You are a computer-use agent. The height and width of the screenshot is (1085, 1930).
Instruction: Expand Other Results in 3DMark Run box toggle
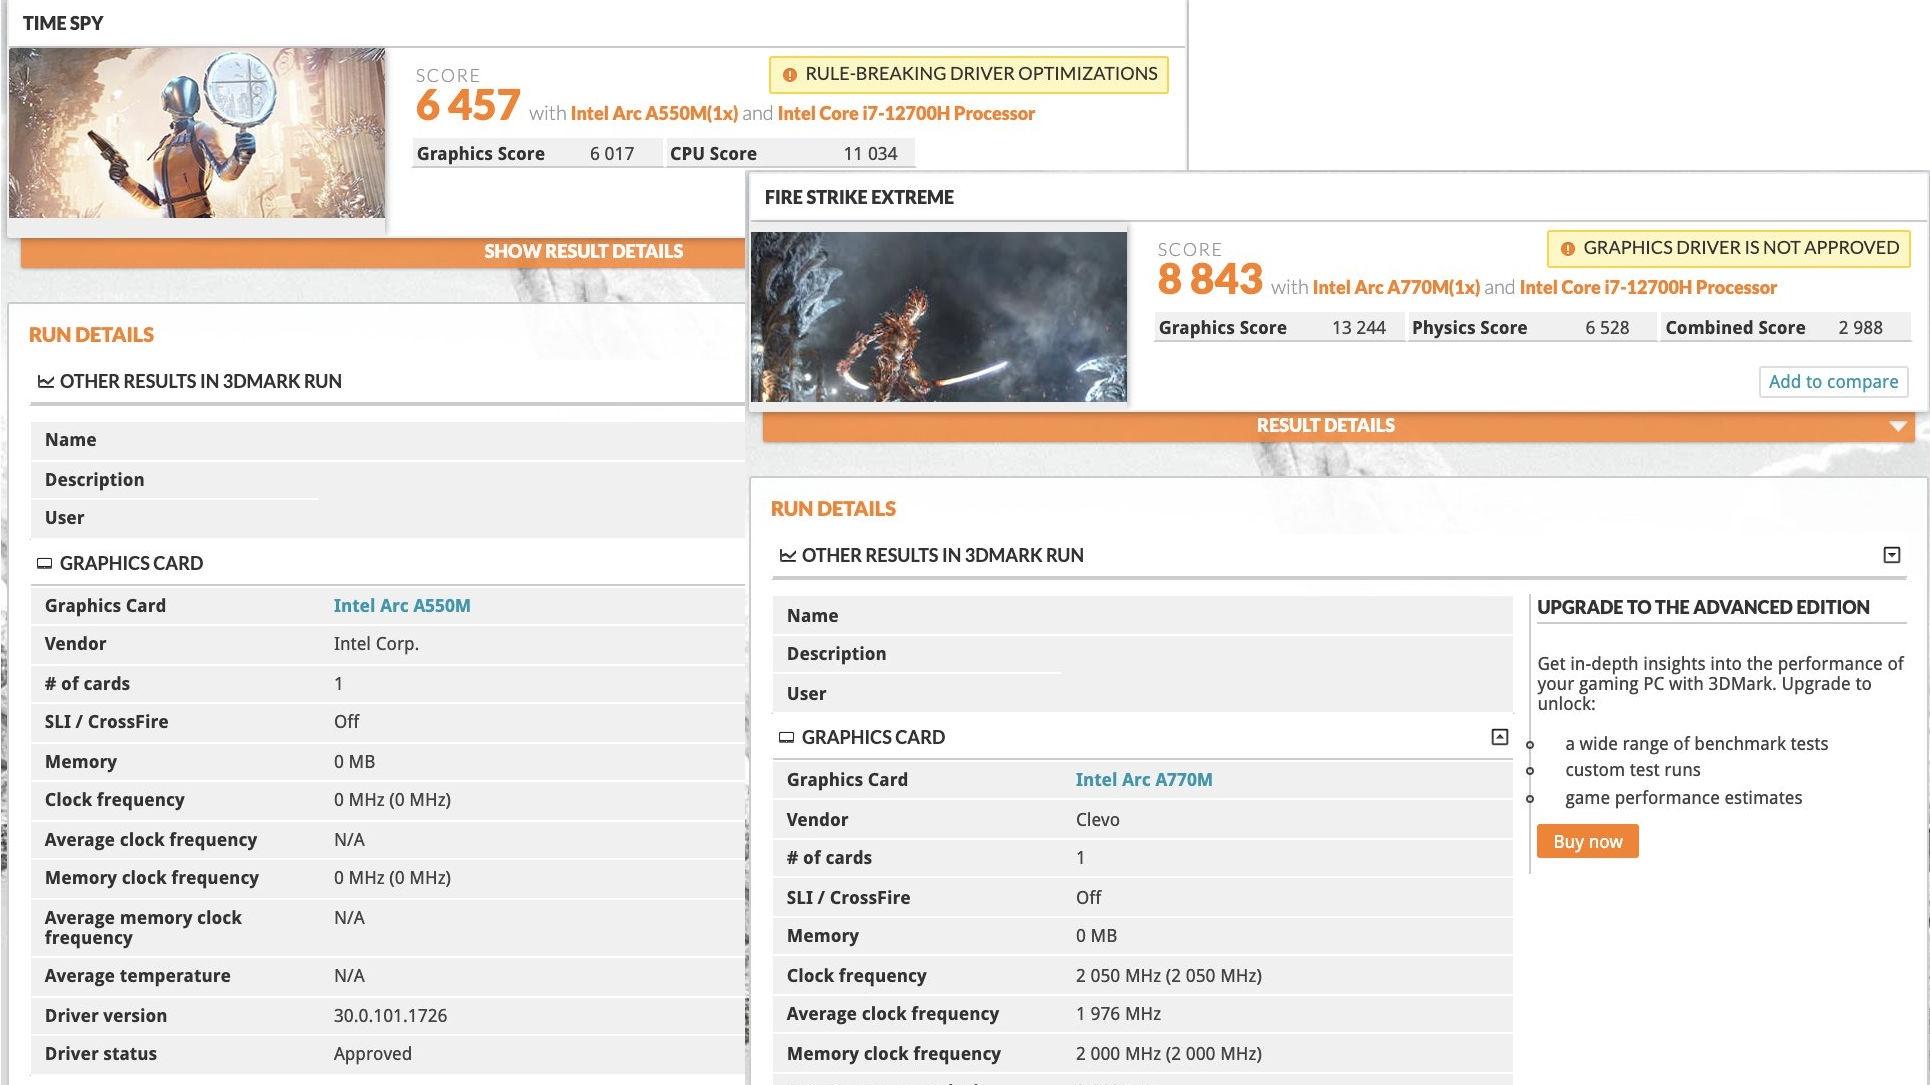tap(1891, 555)
